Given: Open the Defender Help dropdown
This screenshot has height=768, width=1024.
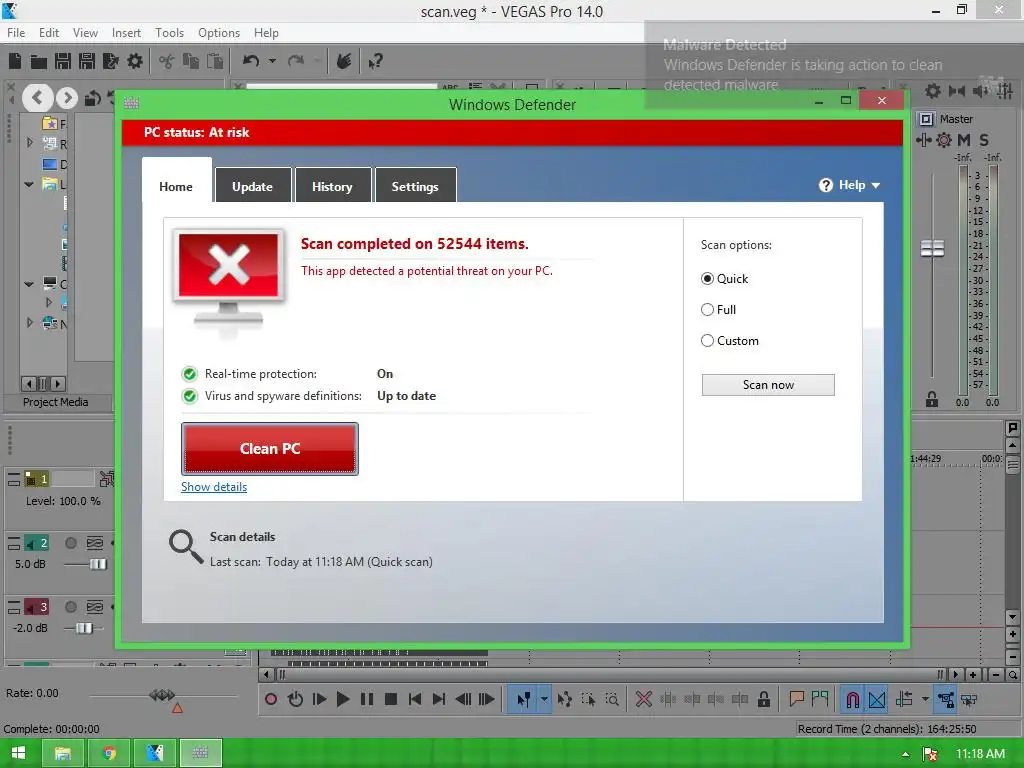Looking at the screenshot, I should pos(850,185).
